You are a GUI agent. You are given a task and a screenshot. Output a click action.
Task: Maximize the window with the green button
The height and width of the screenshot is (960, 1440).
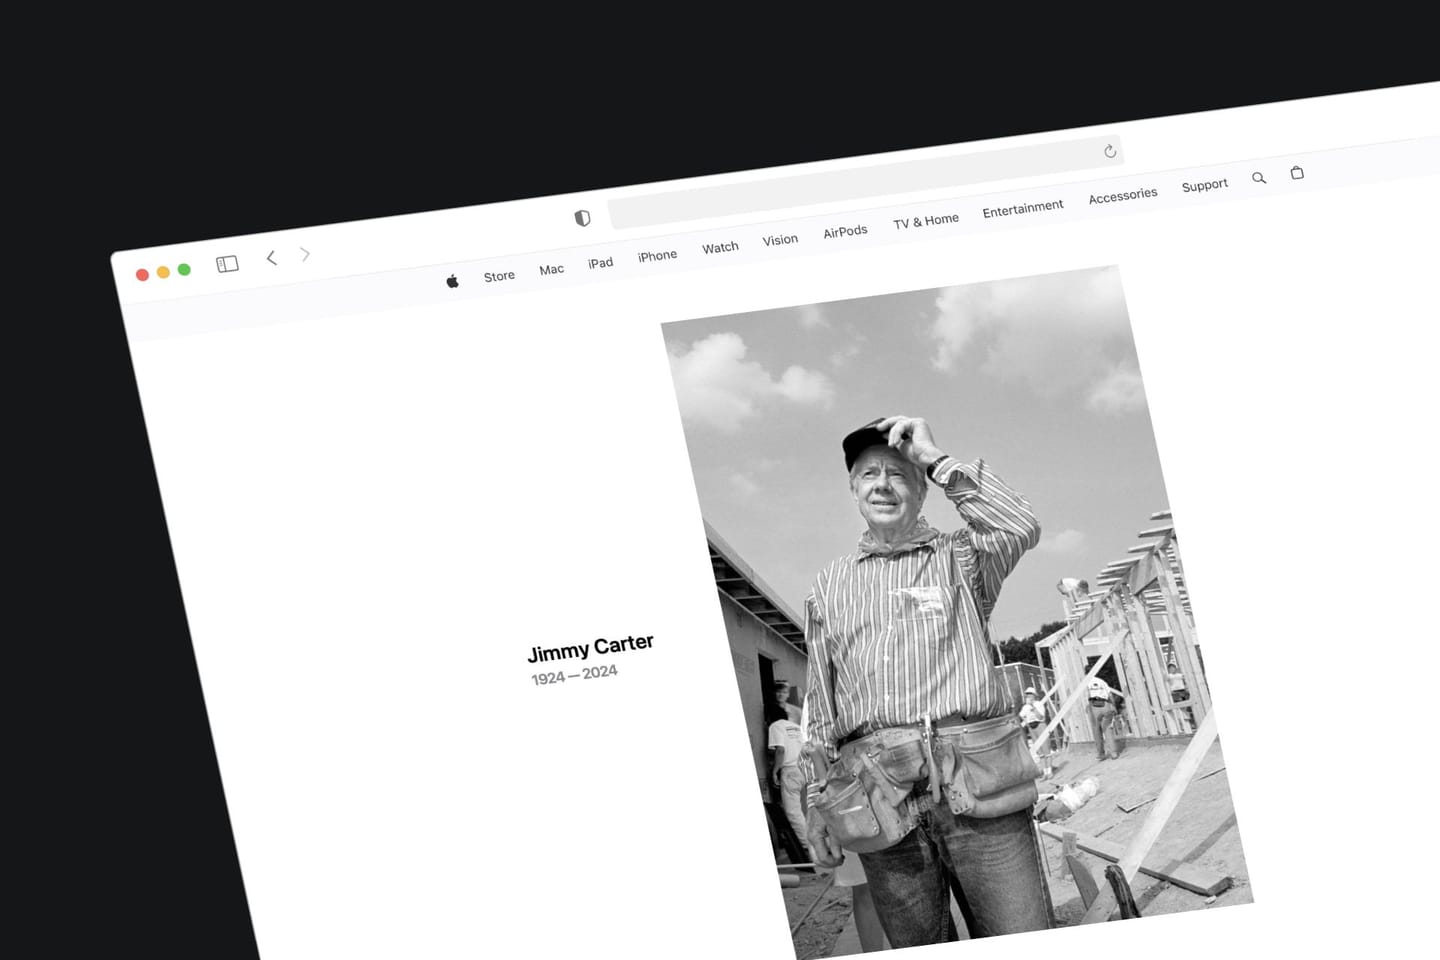[184, 269]
